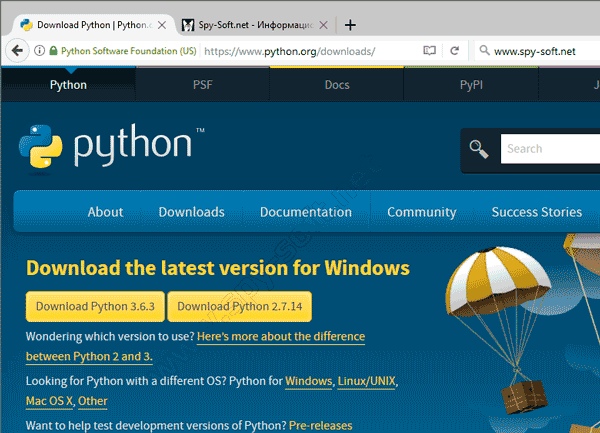600x433 pixels.
Task: Click the magnifying glass on python.org search
Action: pos(480,149)
